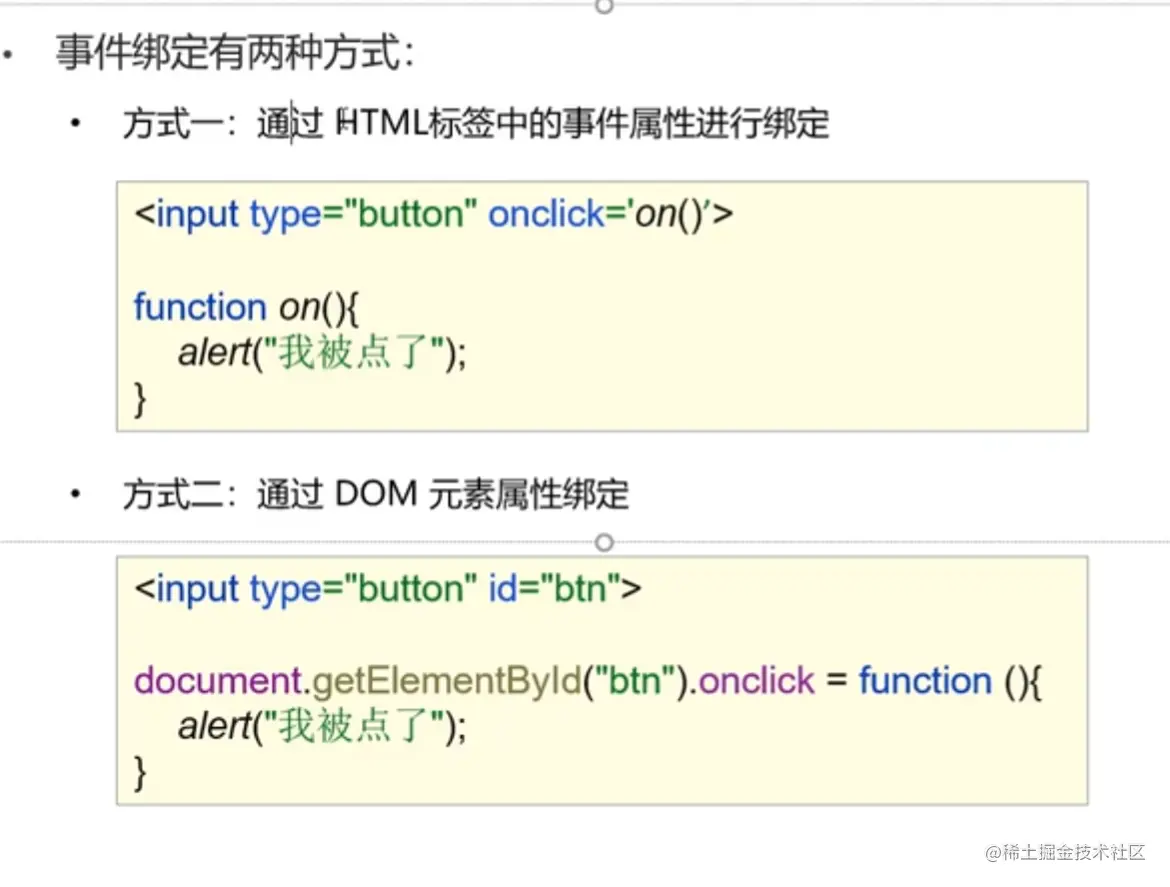1170x887 pixels.
Task: Click the heading 事件绑定有两种方式
Action: click(235, 53)
